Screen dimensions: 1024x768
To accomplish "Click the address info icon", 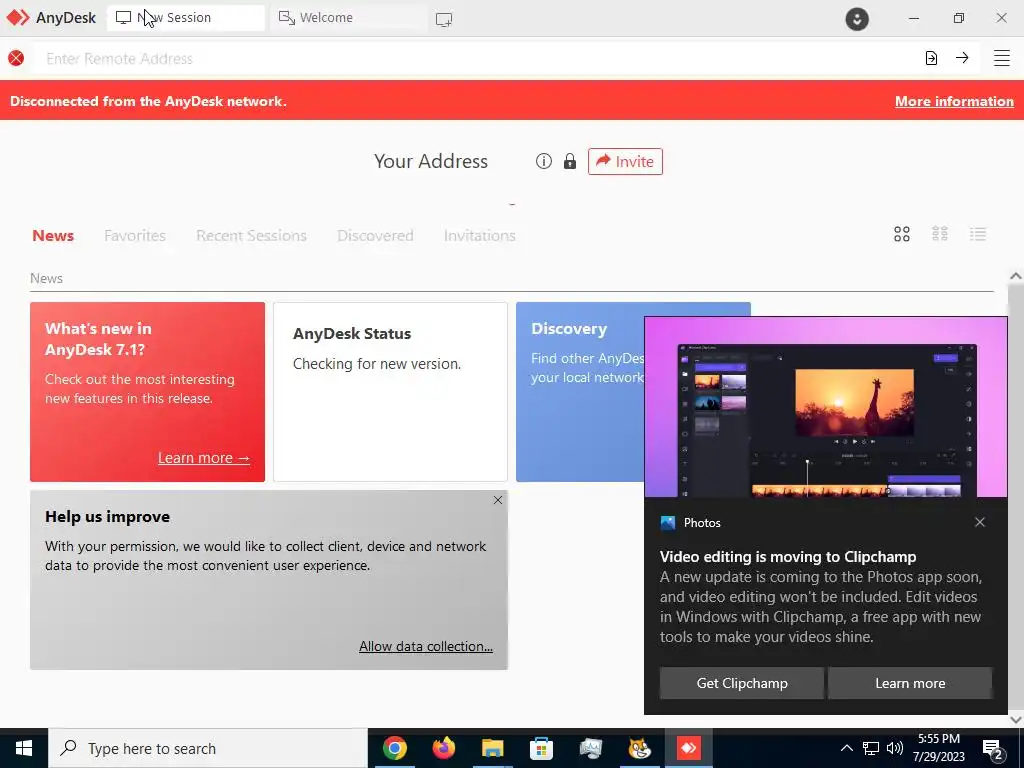I will click(x=544, y=161).
